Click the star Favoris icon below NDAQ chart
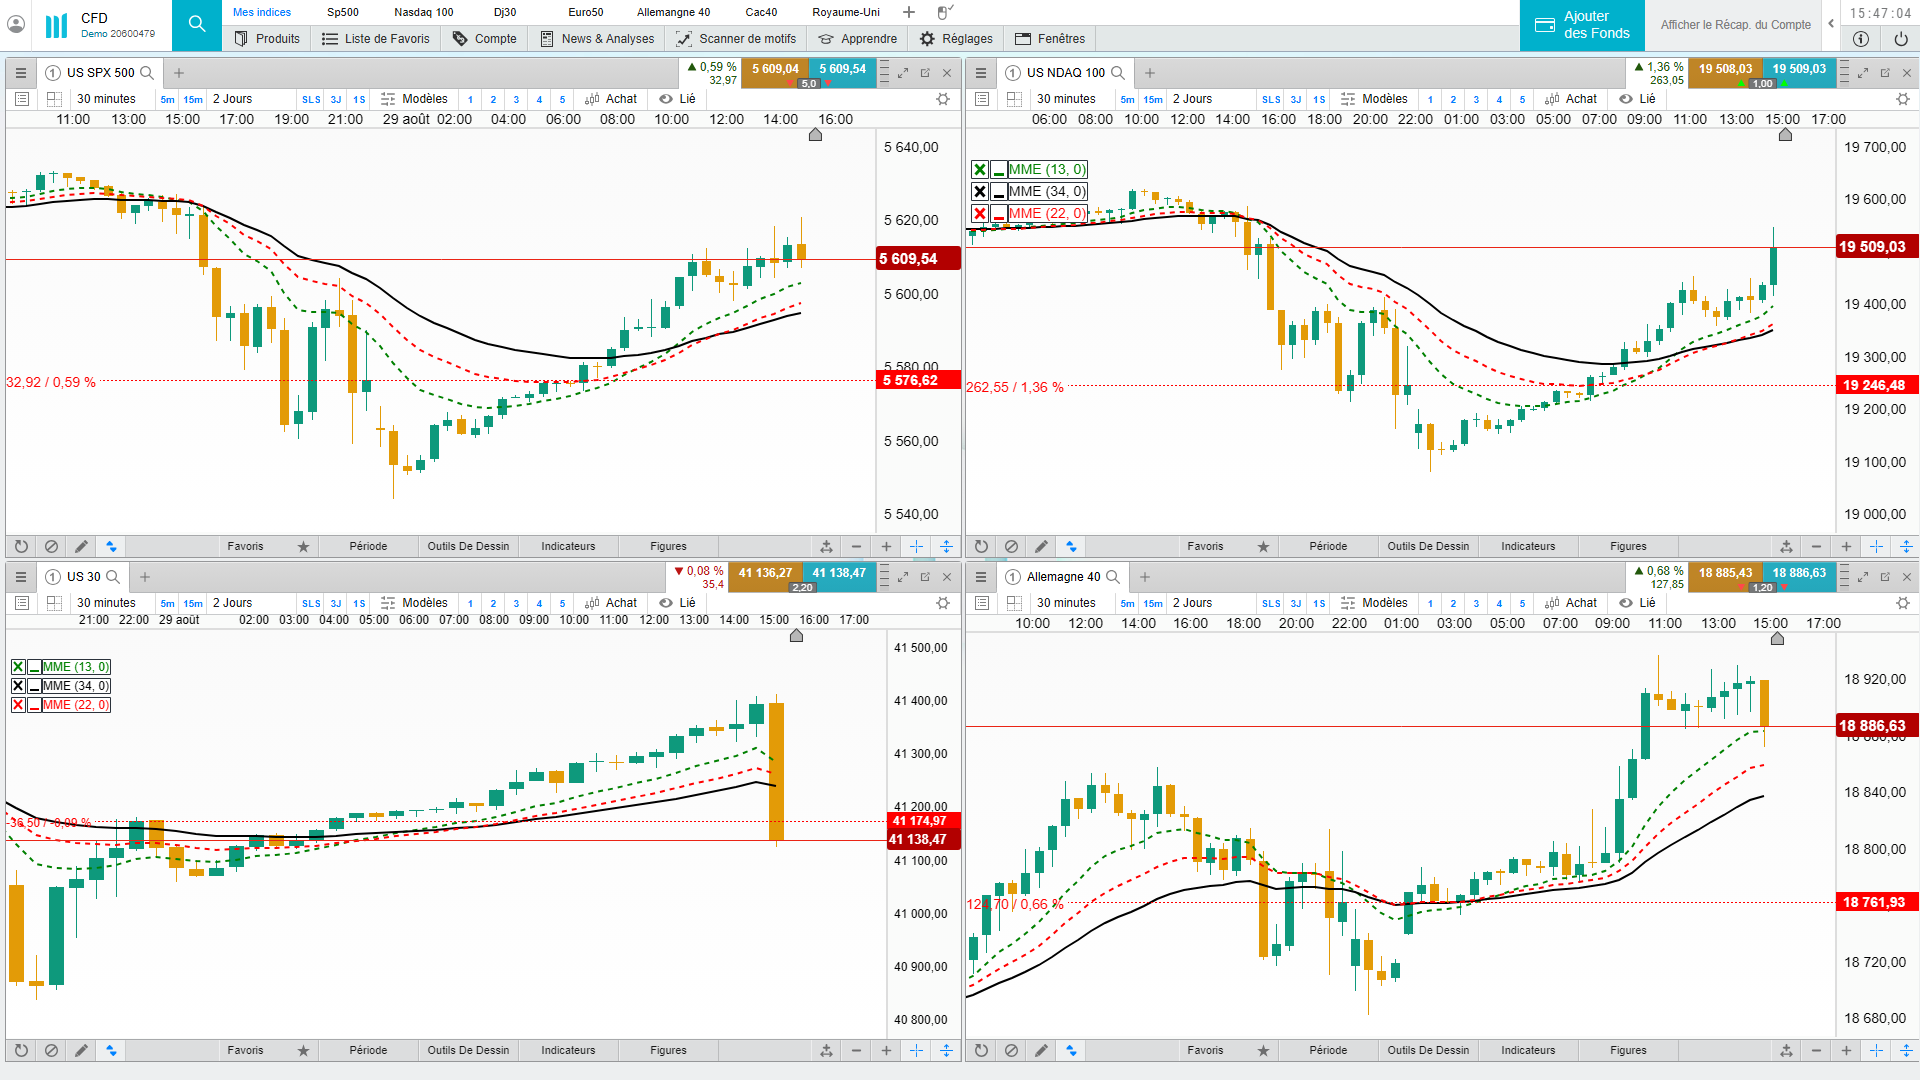The width and height of the screenshot is (1920, 1080). [1263, 546]
